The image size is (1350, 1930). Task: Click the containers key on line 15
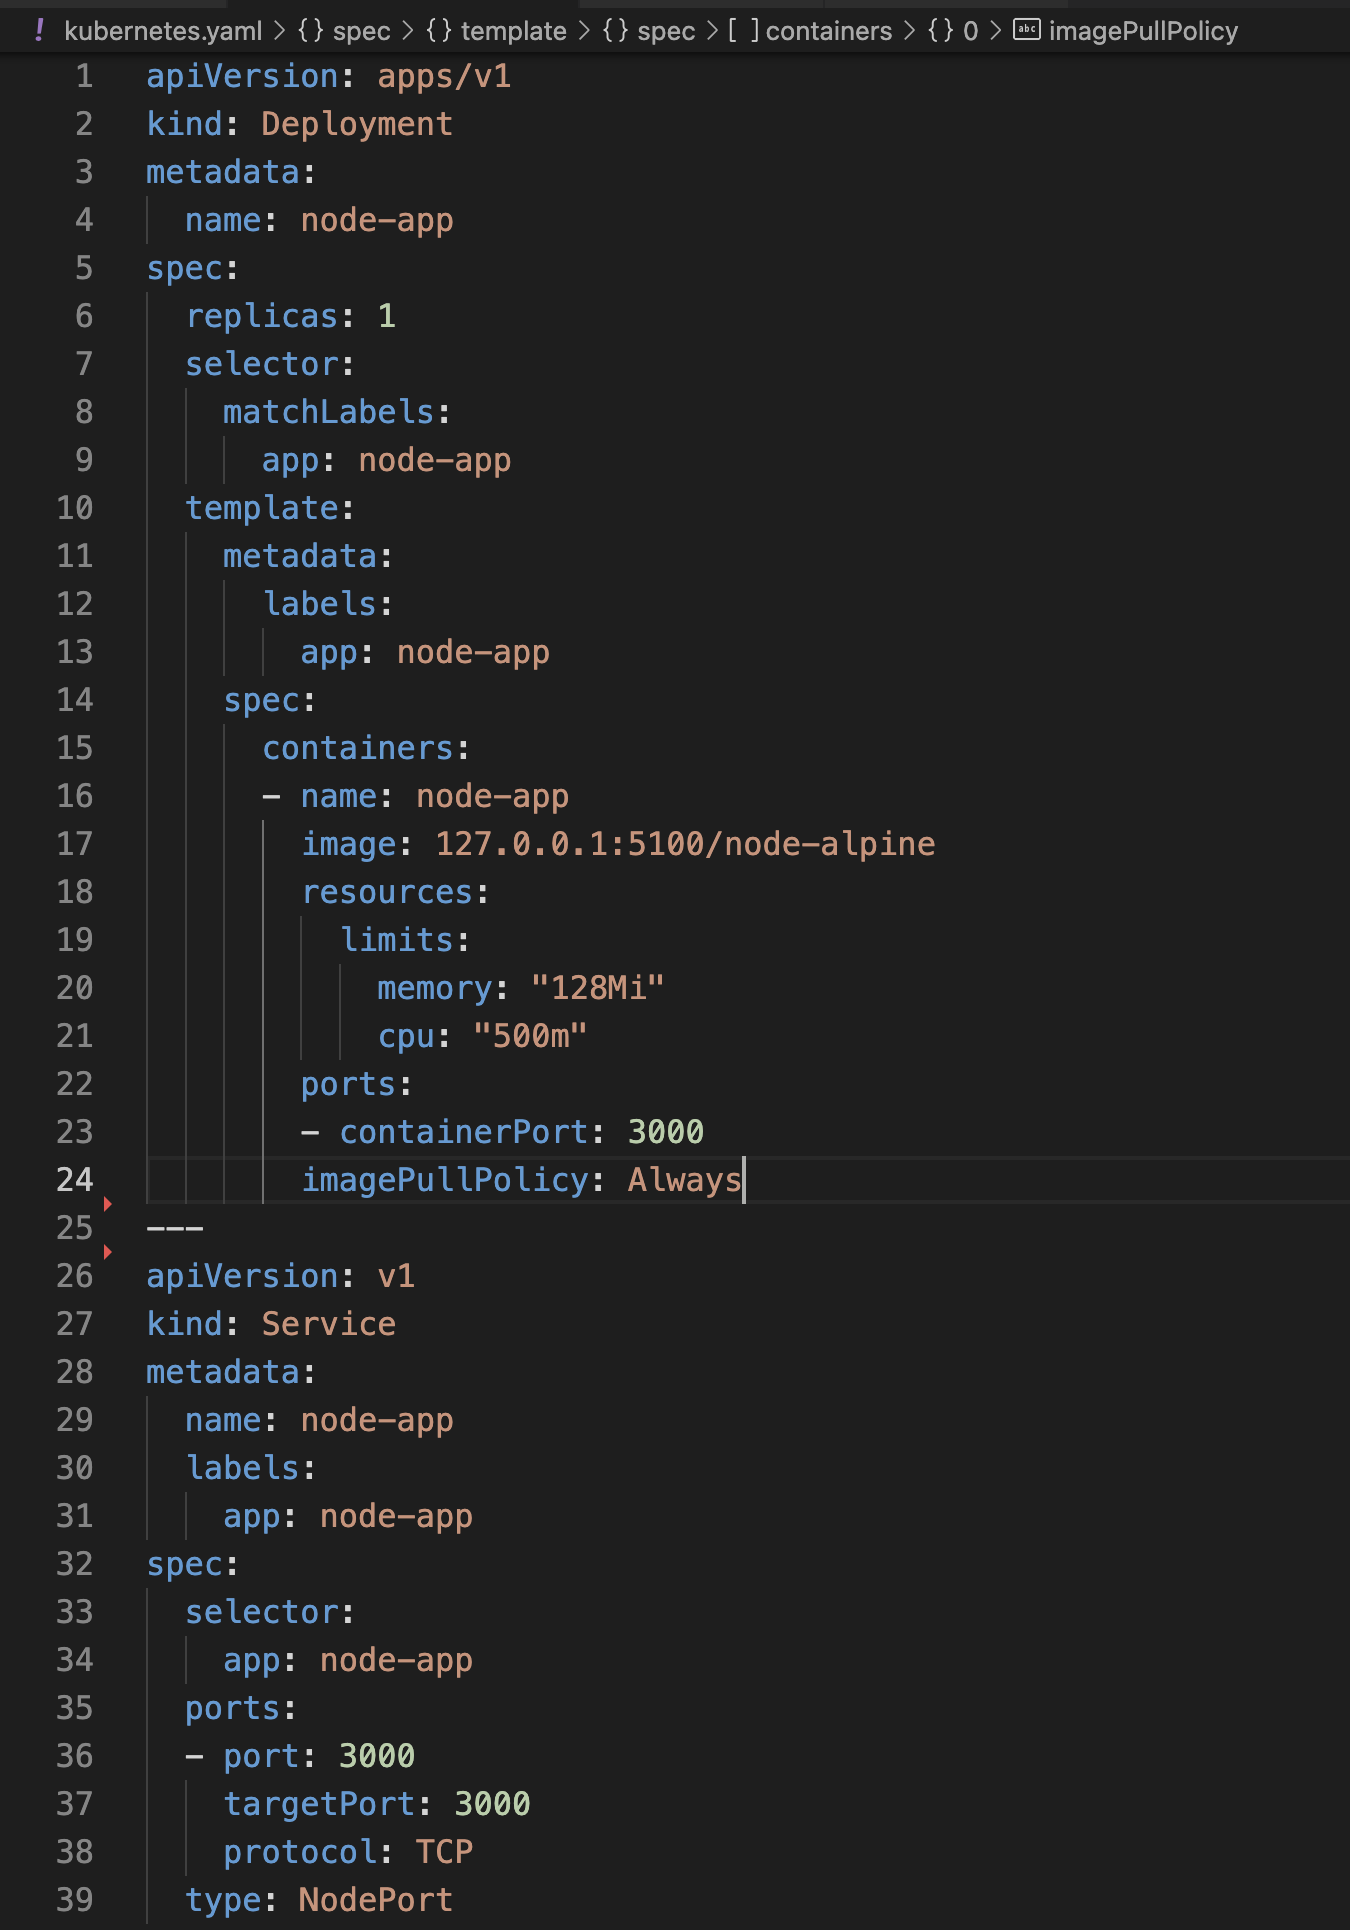(x=358, y=748)
